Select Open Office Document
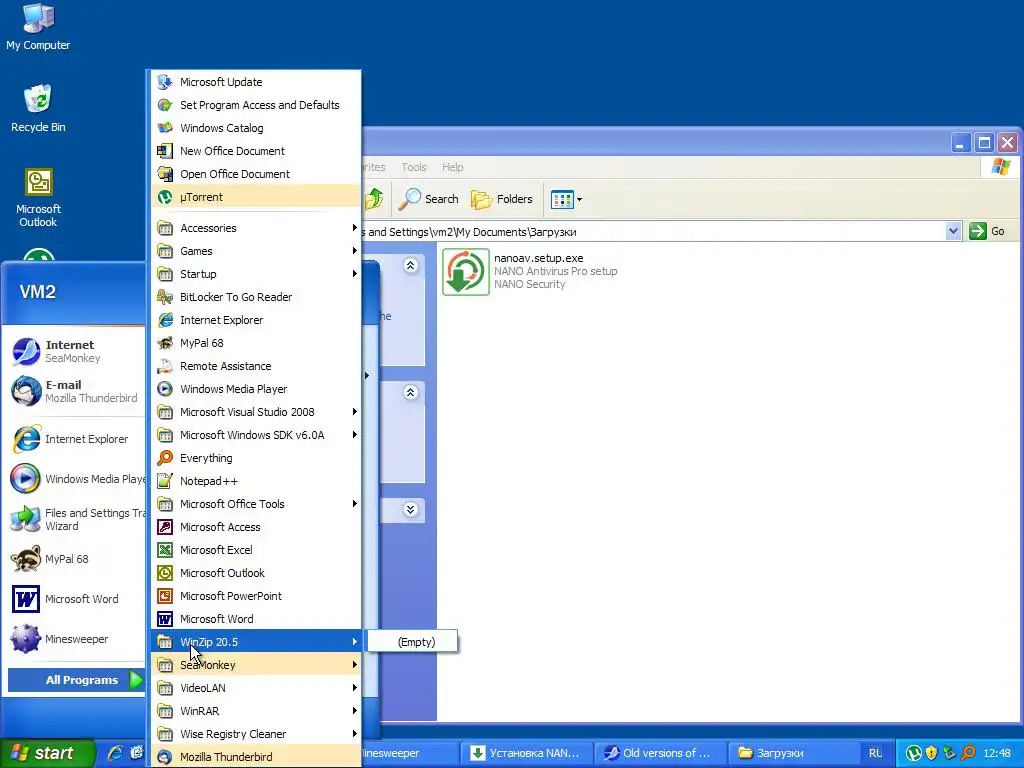 pyautogui.click(x=256, y=174)
